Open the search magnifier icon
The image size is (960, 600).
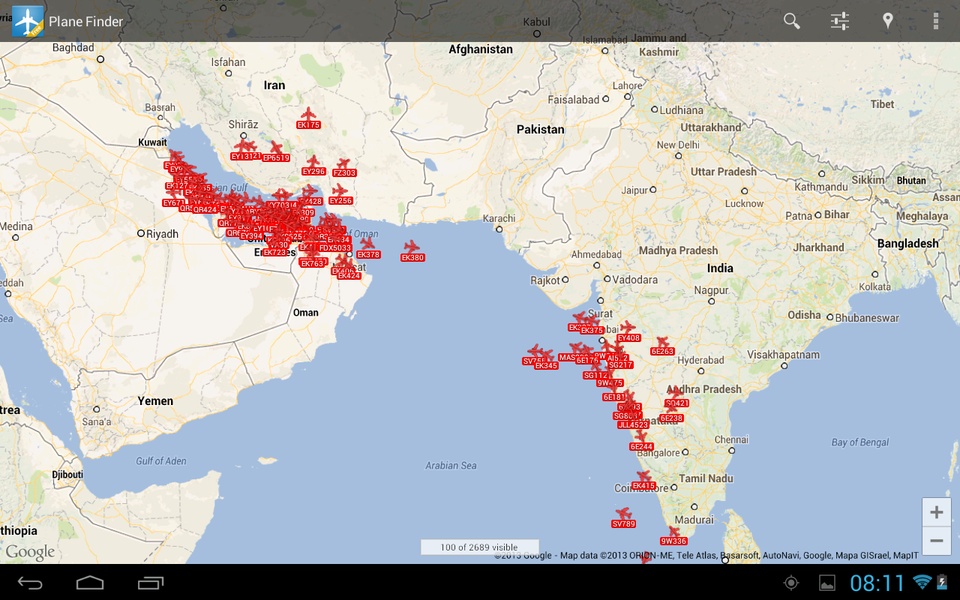(792, 21)
